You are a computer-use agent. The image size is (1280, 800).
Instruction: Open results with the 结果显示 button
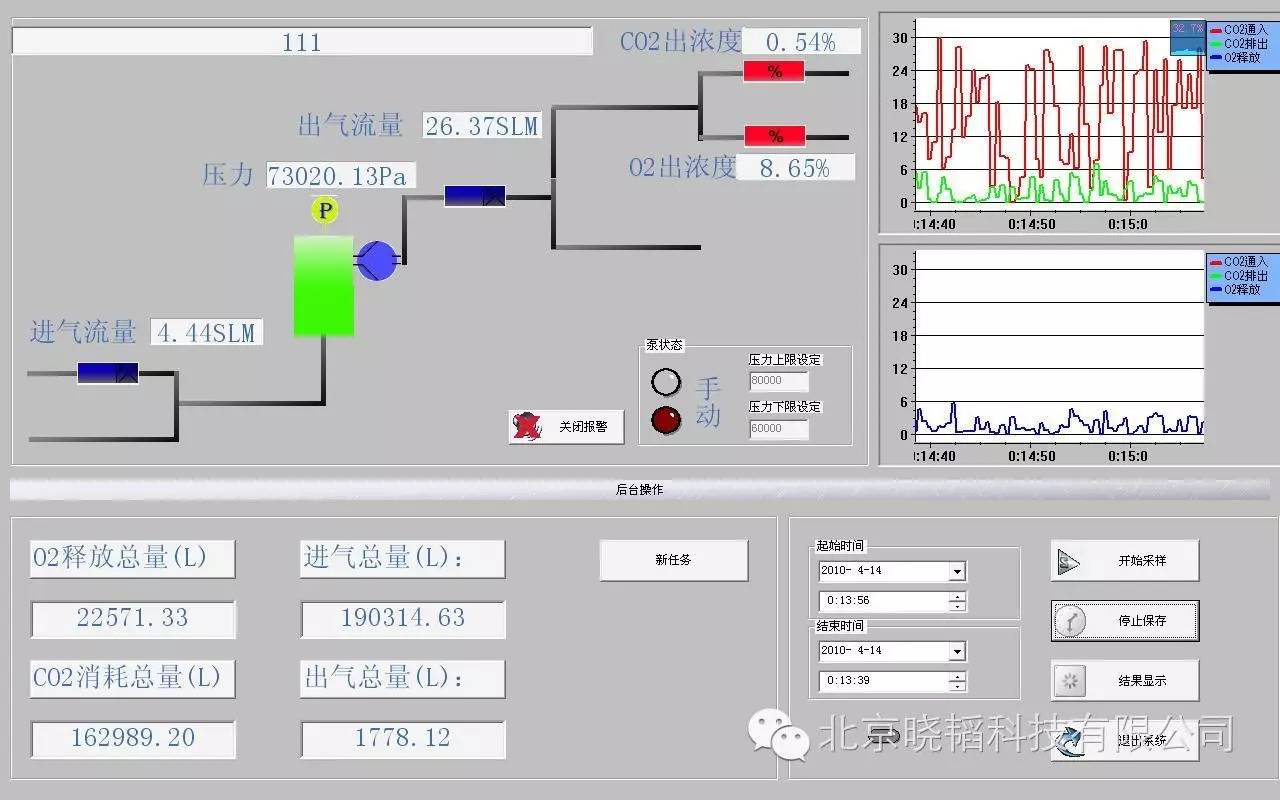pyautogui.click(x=1124, y=681)
